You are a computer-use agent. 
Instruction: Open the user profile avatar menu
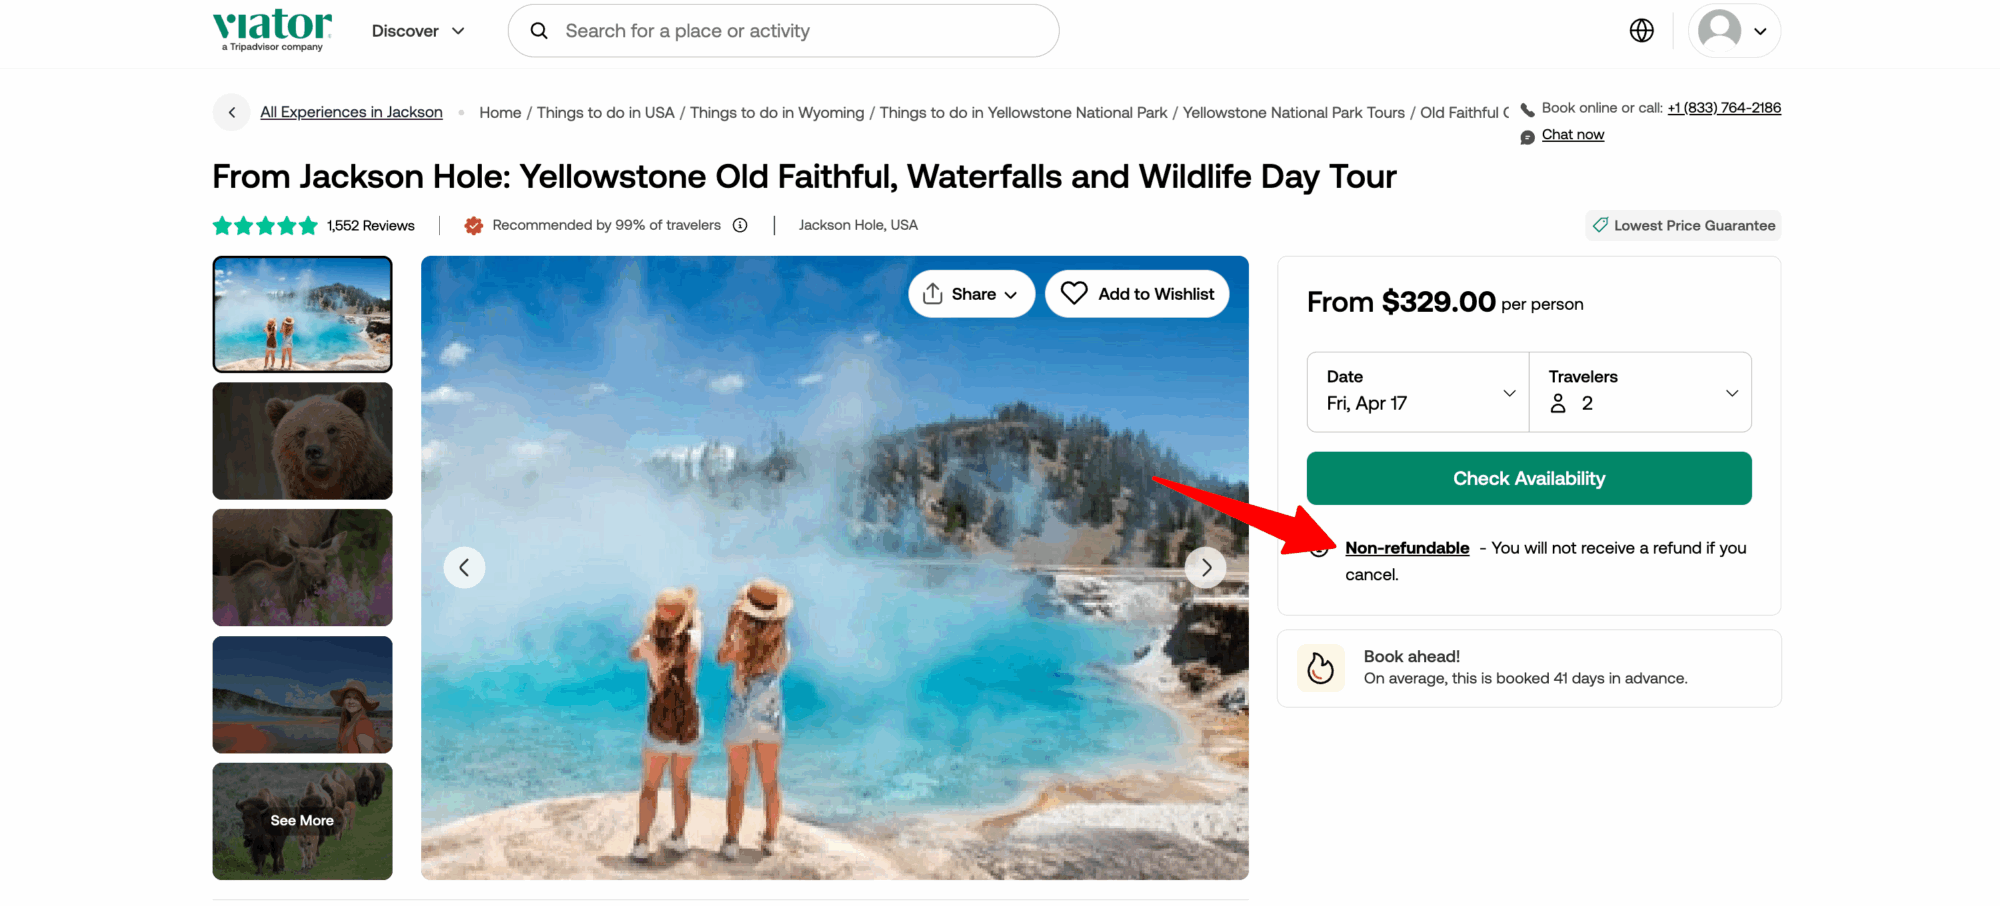pyautogui.click(x=1733, y=31)
